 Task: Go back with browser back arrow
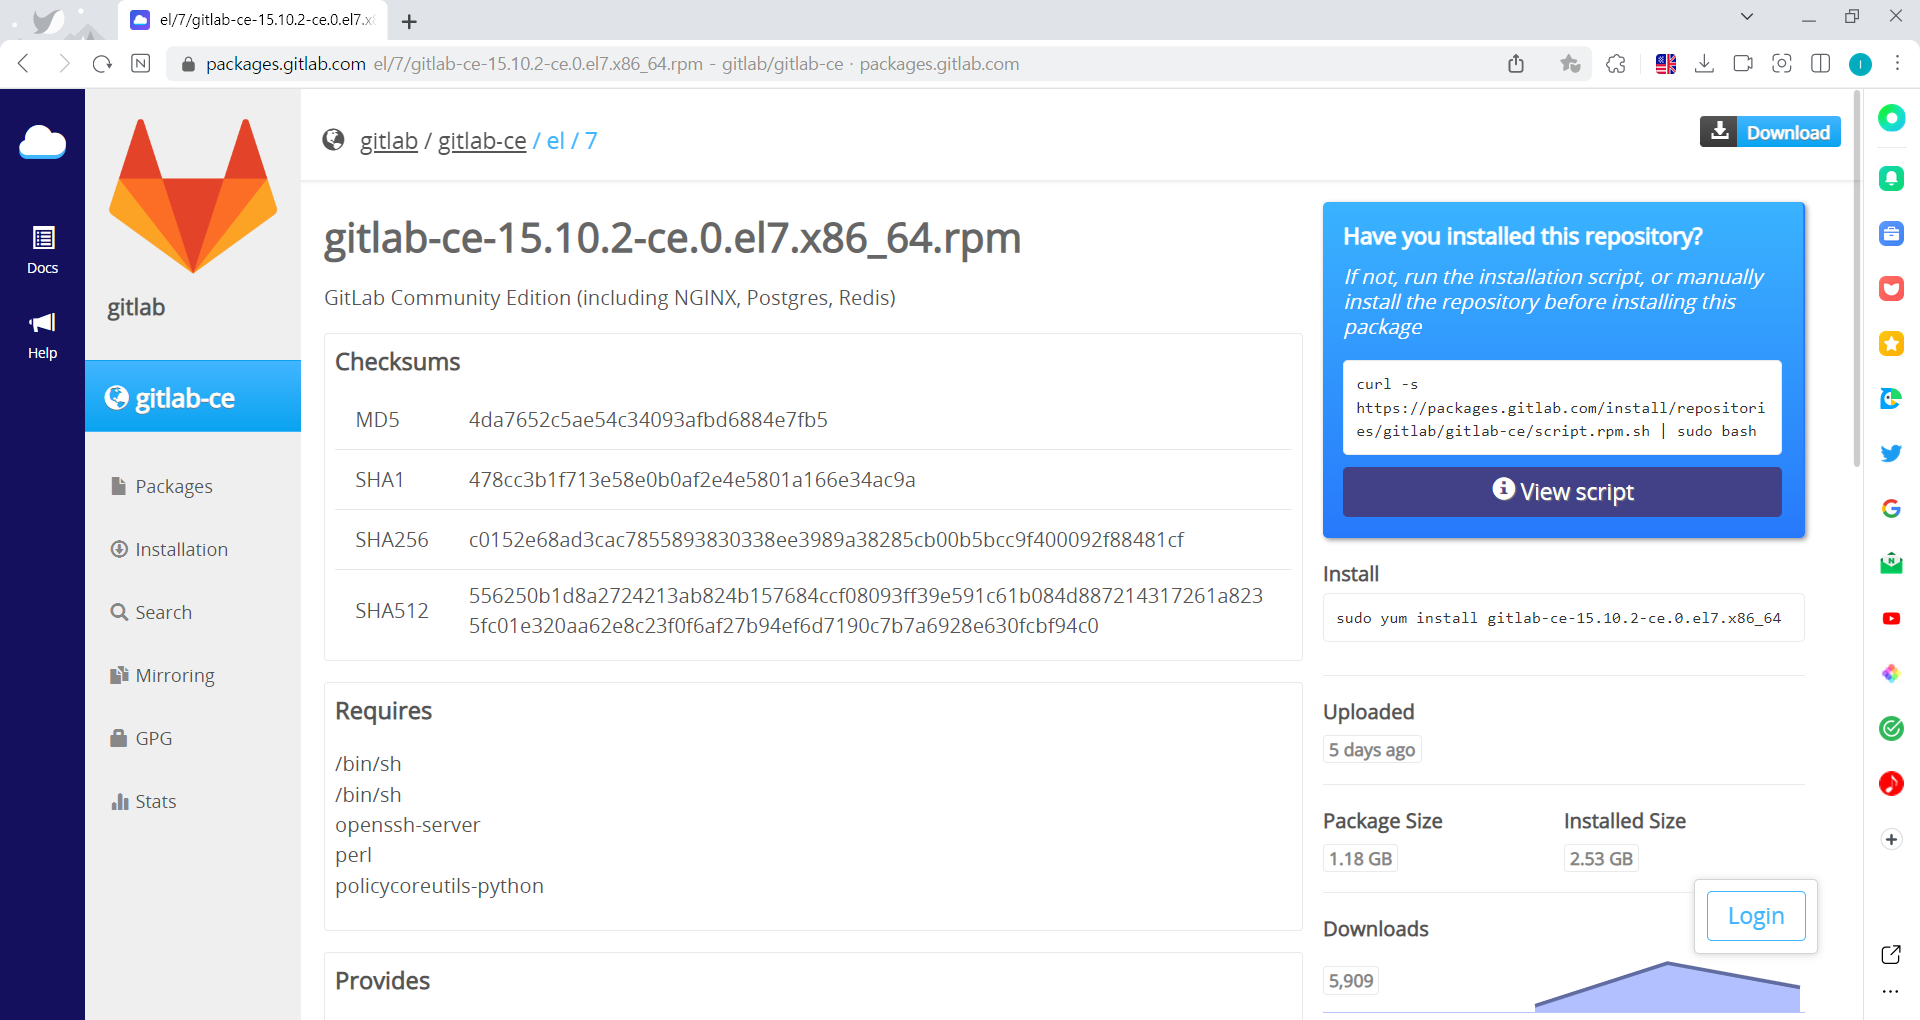pos(24,64)
